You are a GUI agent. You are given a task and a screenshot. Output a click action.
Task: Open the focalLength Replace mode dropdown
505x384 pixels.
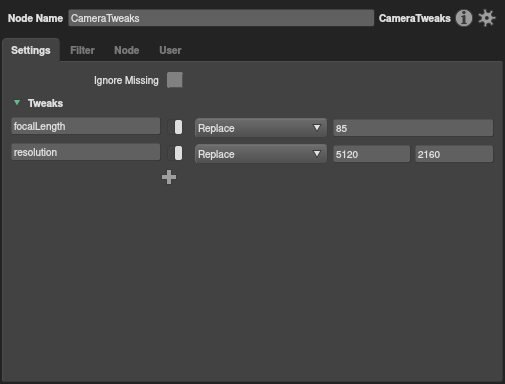[x=261, y=128]
